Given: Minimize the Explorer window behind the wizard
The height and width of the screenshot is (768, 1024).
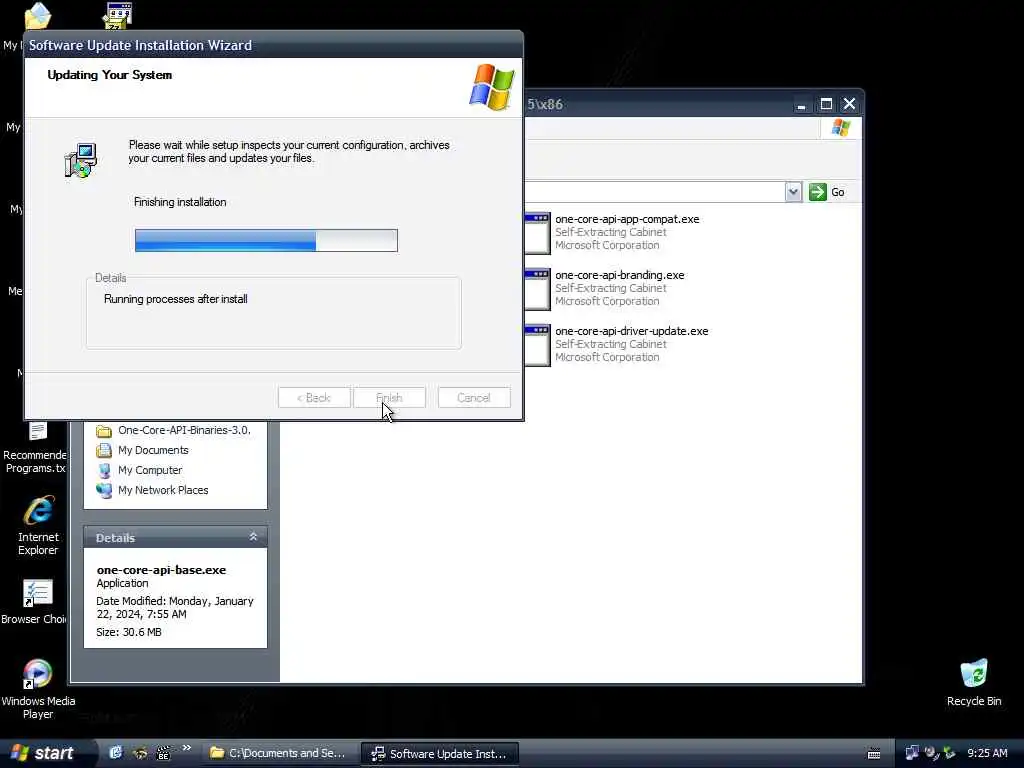Looking at the screenshot, I should [801, 104].
